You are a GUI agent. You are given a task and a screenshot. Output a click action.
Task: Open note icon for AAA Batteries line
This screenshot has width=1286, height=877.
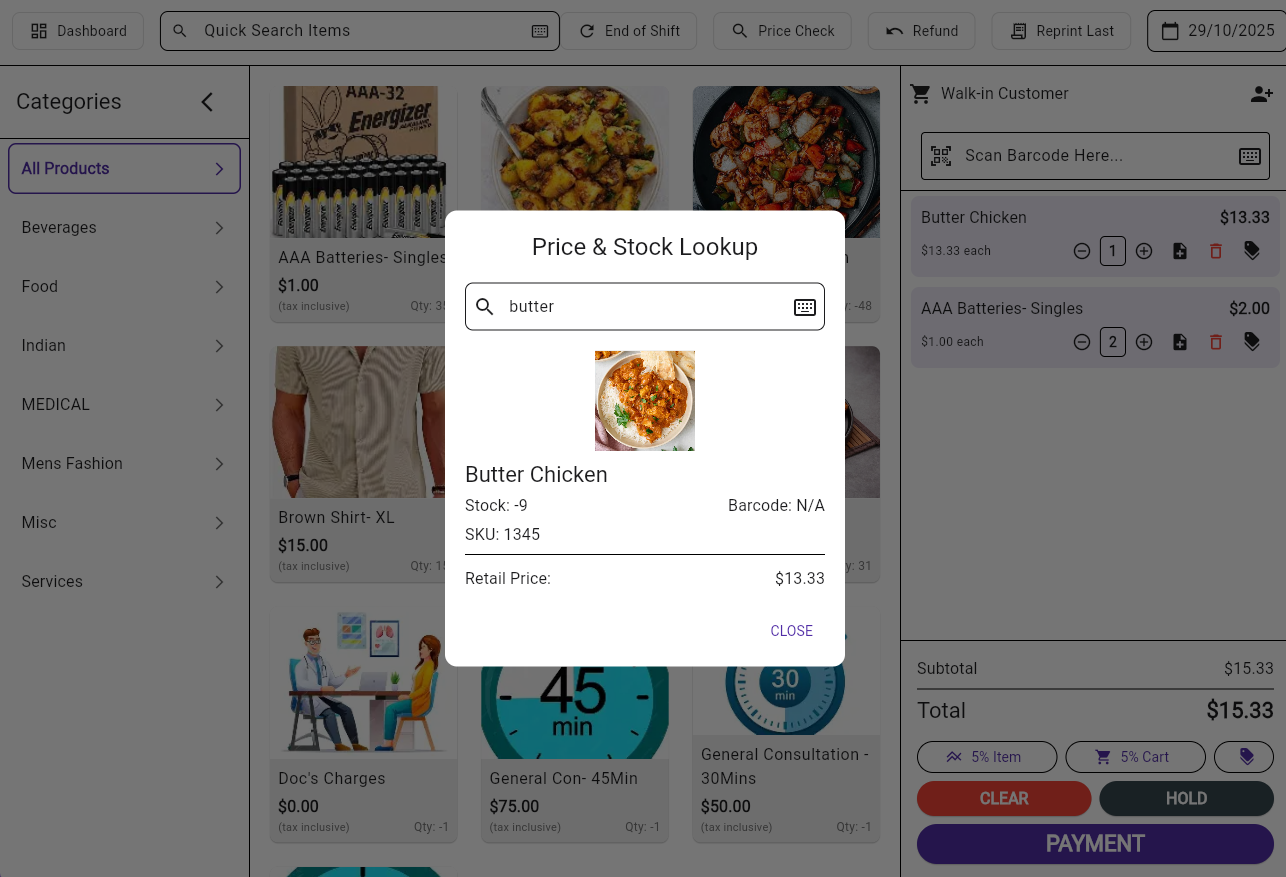[x=1180, y=342]
